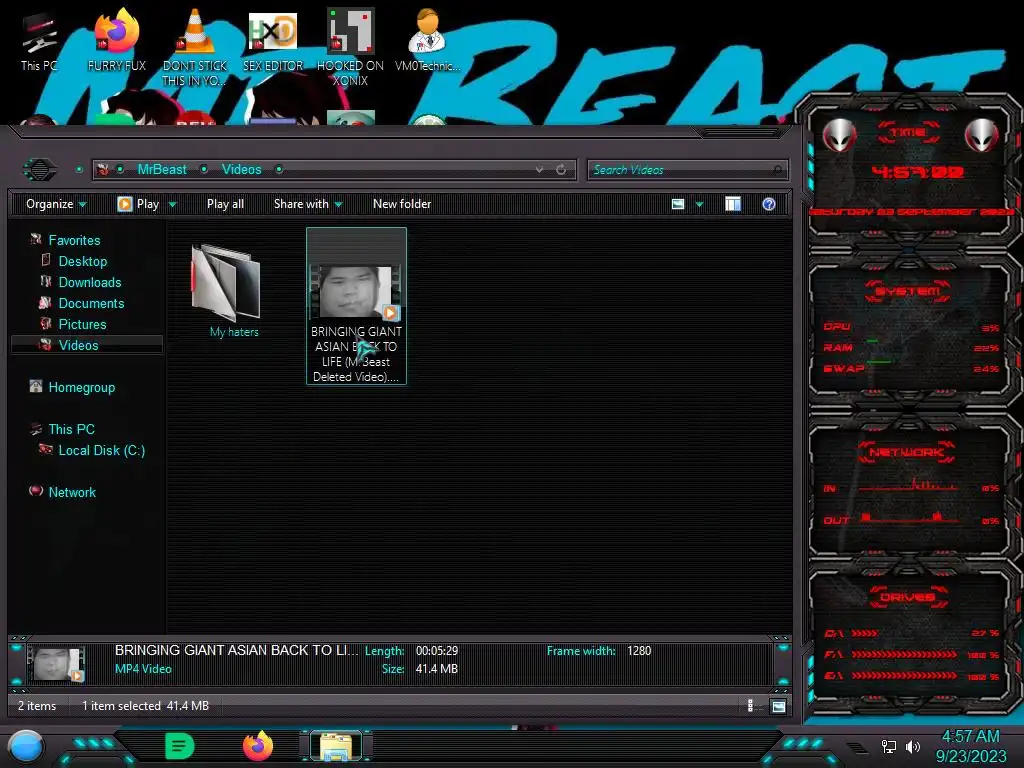Viewport: 1024px width, 768px height.
Task: Launch the HxD SEX EDITOR desktop shortcut
Action: 273,42
